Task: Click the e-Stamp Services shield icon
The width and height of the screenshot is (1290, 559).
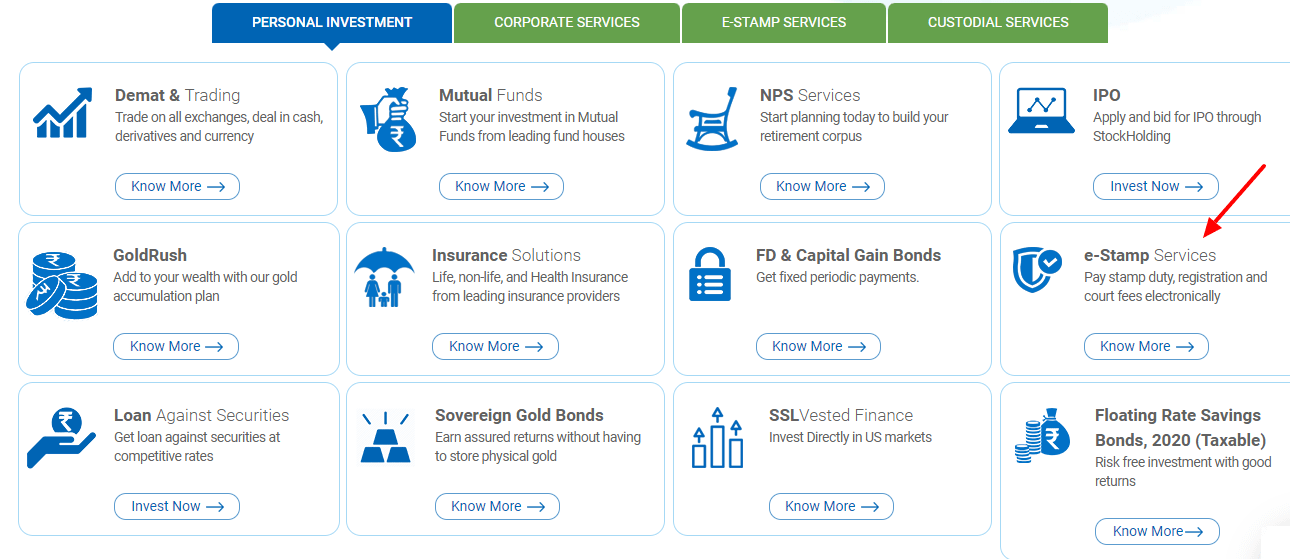Action: point(1037,270)
